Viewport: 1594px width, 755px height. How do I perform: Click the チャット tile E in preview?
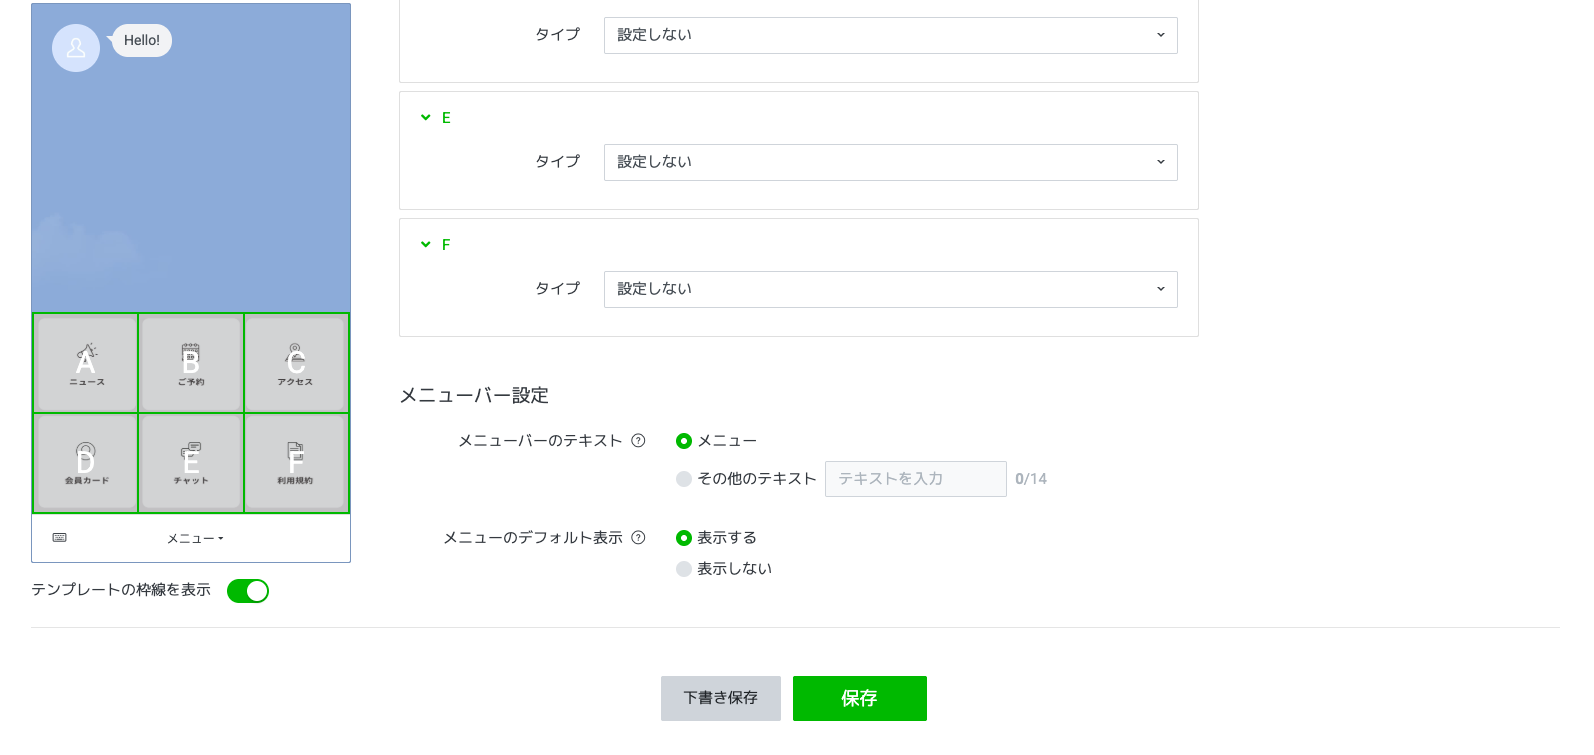[191, 463]
